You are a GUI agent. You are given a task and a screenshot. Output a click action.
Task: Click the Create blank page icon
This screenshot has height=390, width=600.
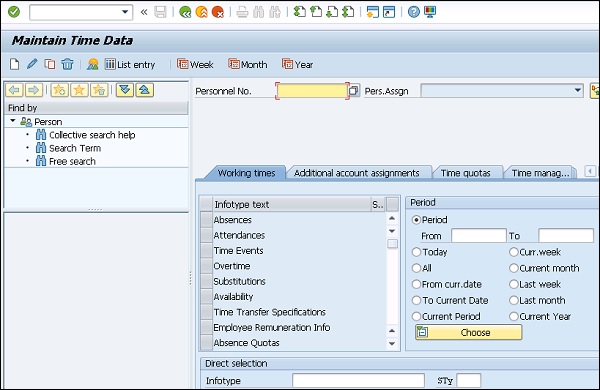[x=15, y=64]
